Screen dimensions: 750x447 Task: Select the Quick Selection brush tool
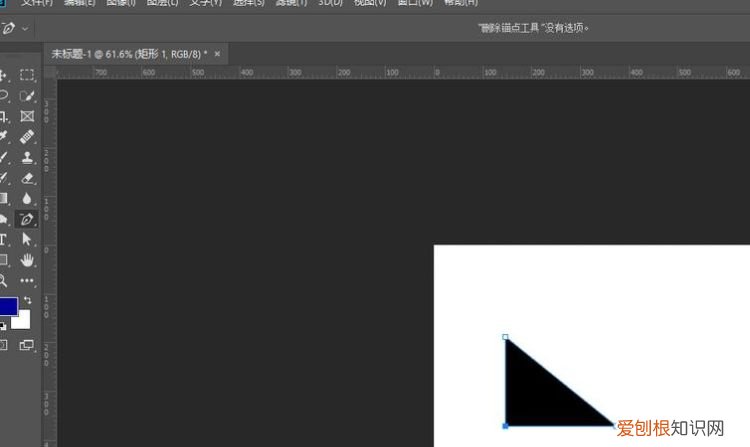point(27,96)
